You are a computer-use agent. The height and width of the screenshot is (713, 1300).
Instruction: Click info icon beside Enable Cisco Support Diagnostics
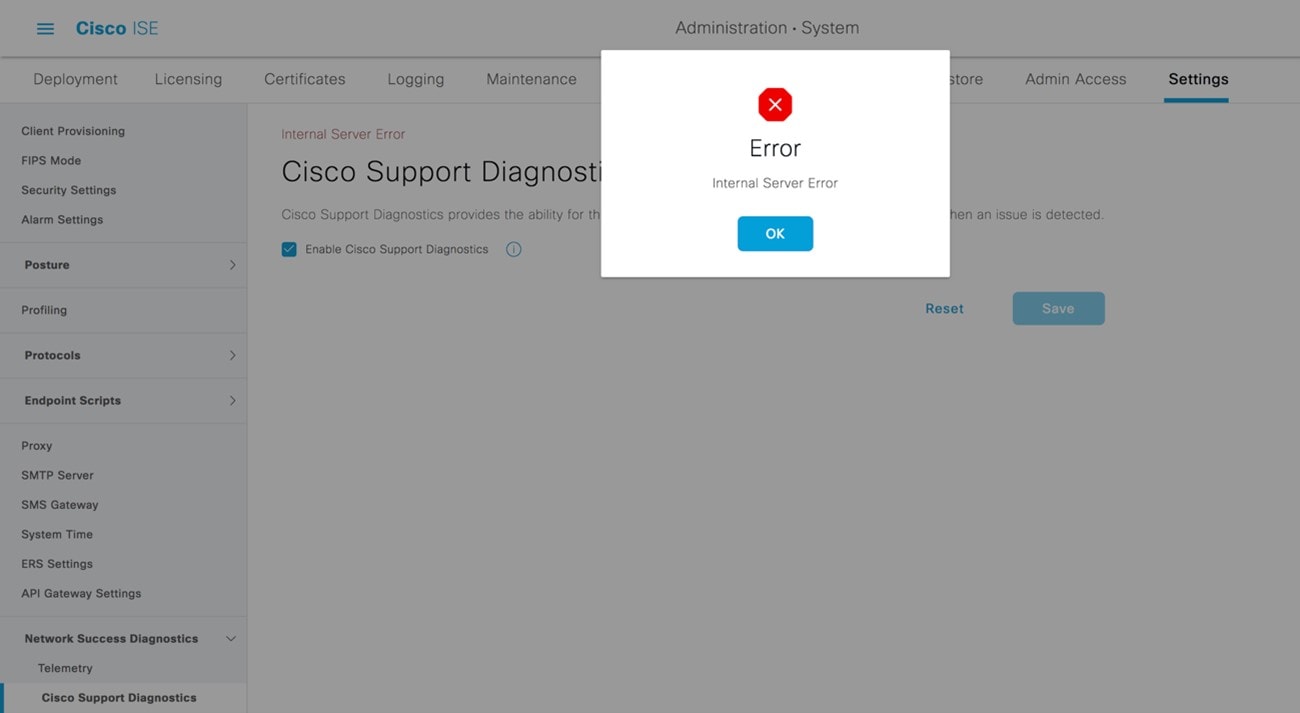pos(513,249)
